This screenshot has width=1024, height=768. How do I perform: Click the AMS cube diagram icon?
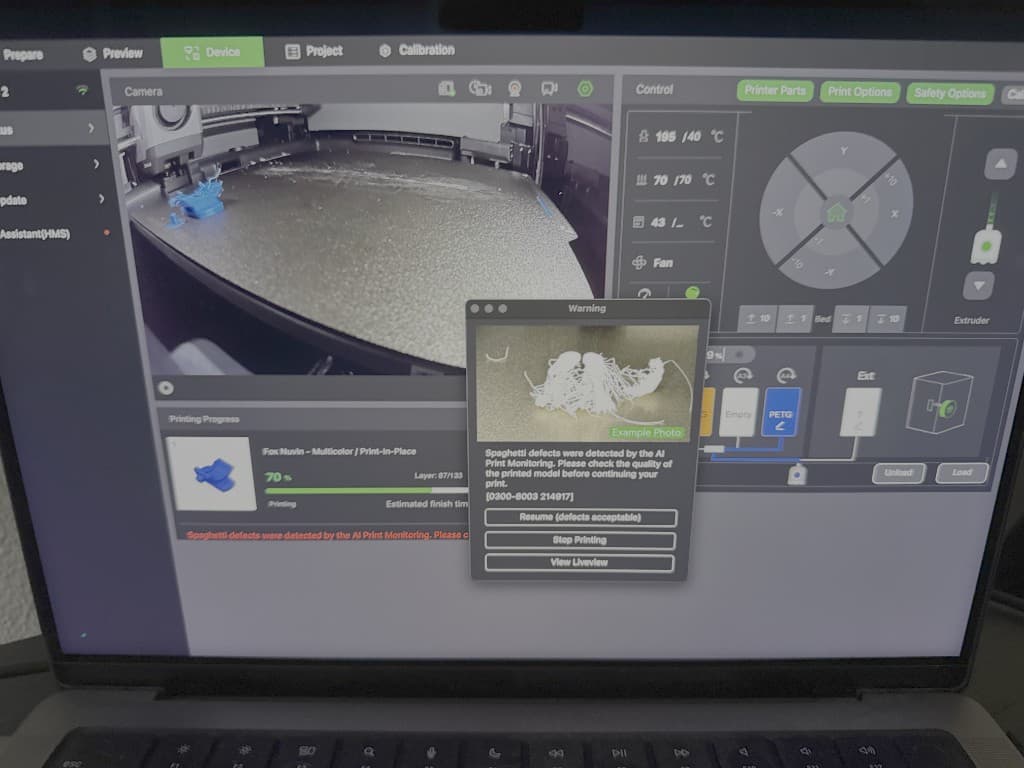tap(939, 402)
